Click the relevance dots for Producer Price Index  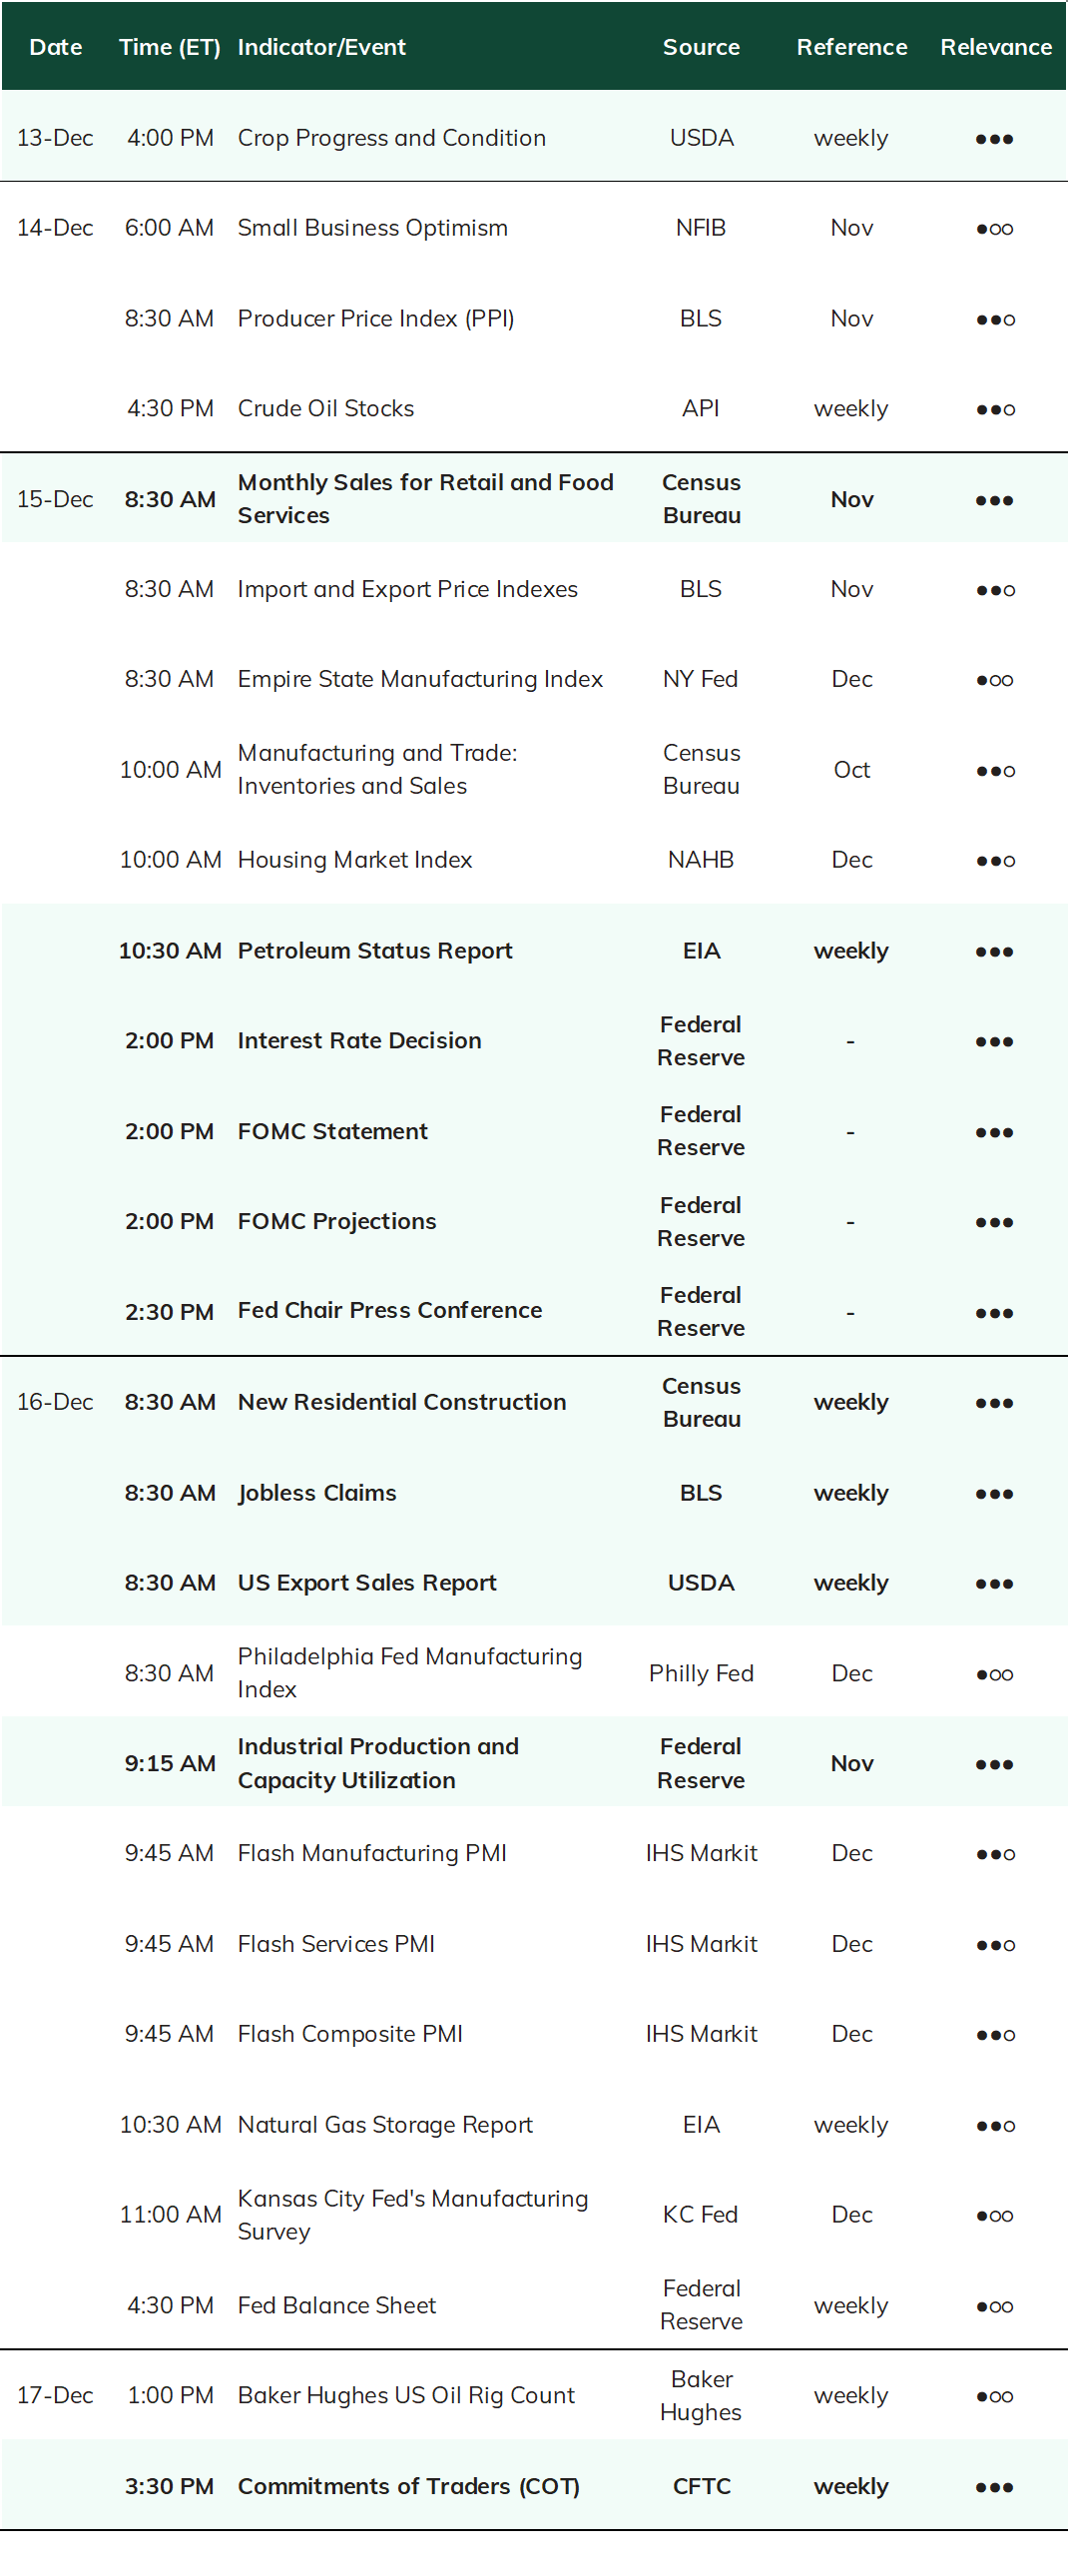pos(995,320)
